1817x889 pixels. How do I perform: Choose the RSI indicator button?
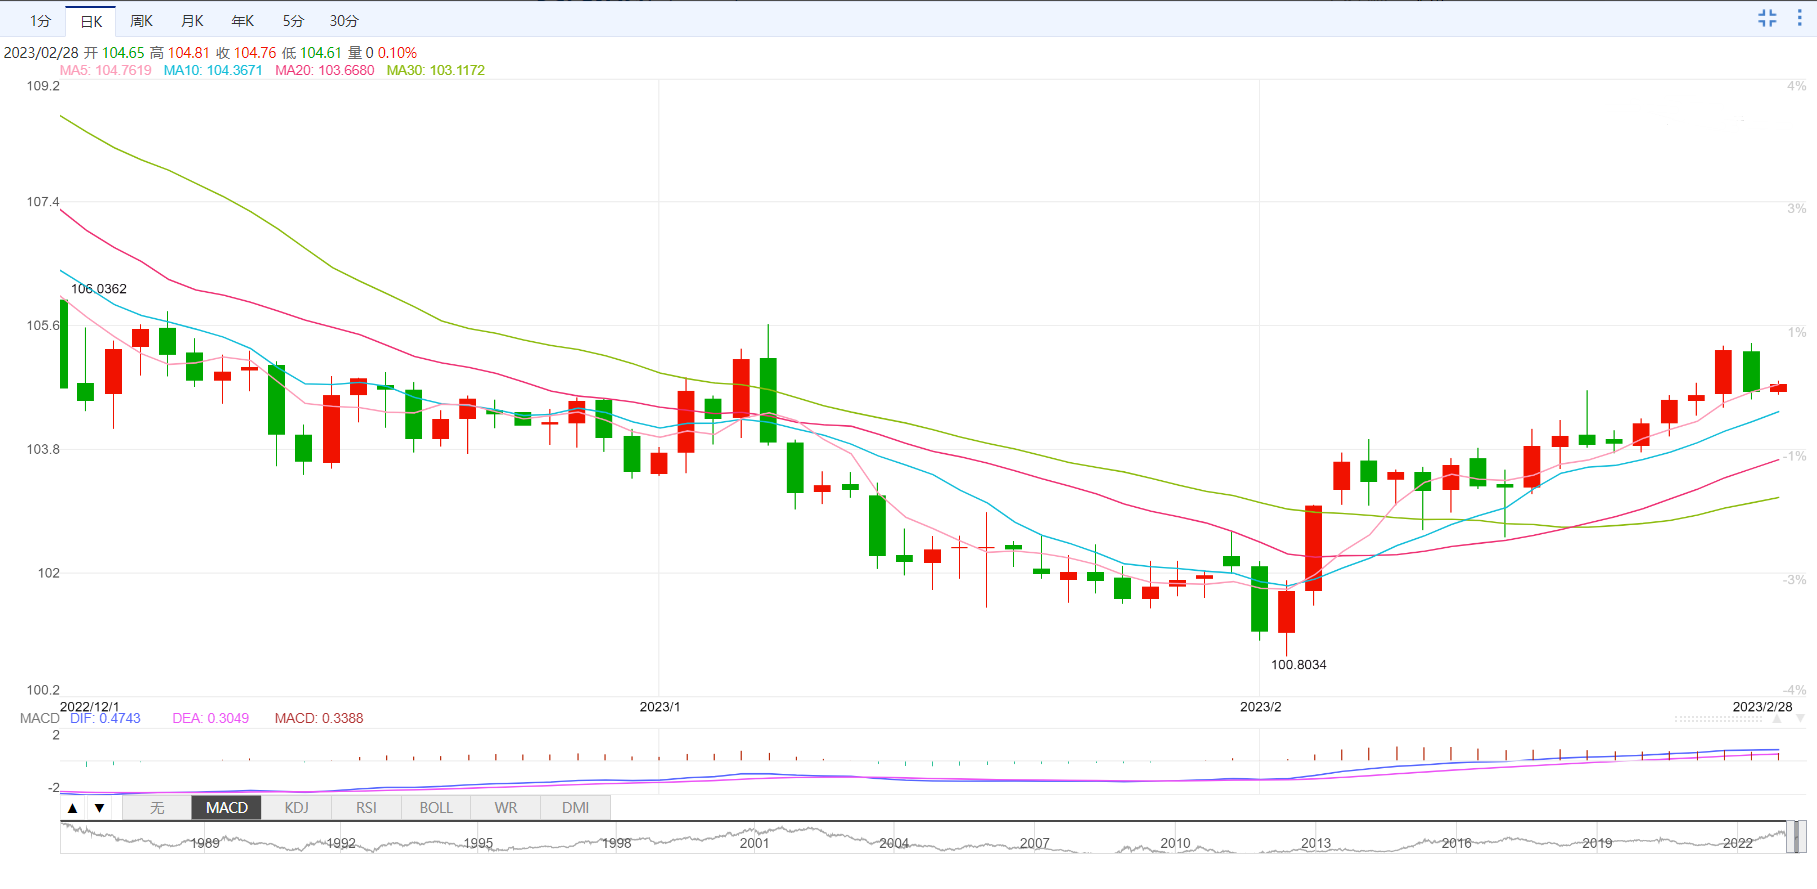click(366, 808)
